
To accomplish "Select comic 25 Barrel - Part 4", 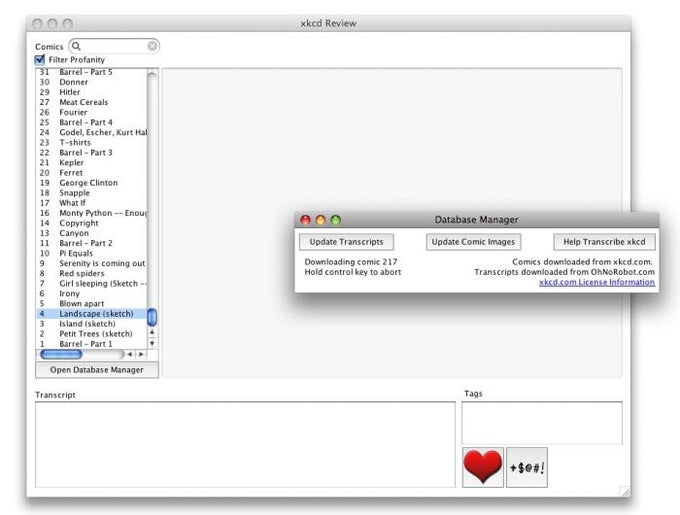I will 92,122.
